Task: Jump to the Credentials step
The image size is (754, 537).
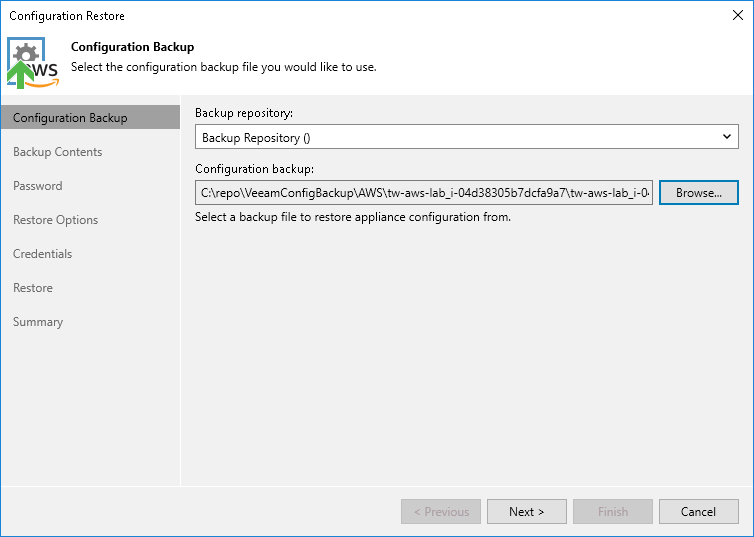Action: pos(42,254)
